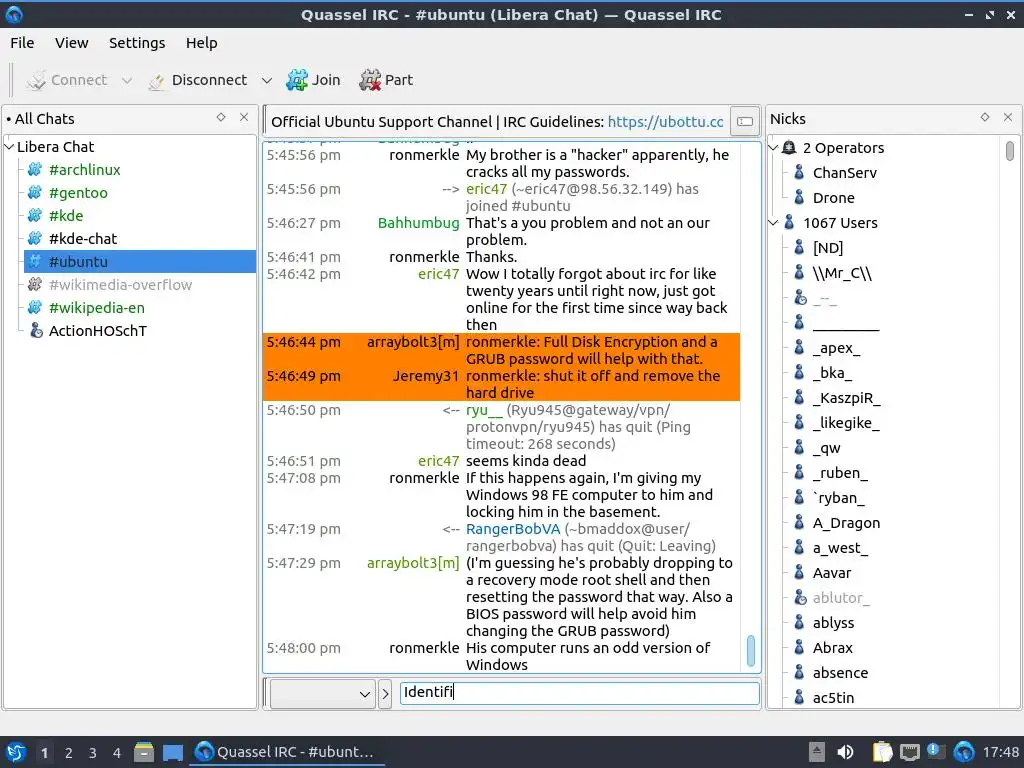Image resolution: width=1024 pixels, height=768 pixels.
Task: Open the nick selector combo box
Action: coord(323,694)
